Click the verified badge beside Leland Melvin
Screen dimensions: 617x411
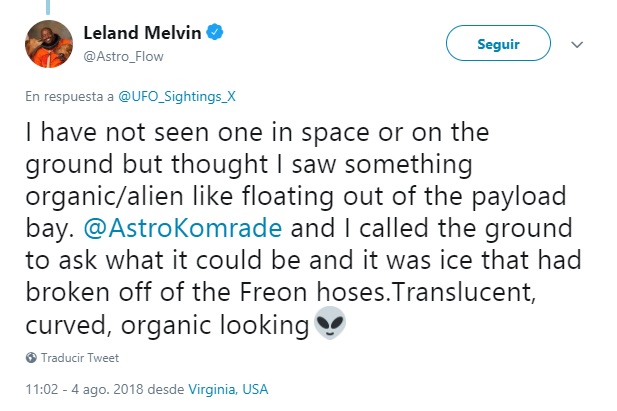click(x=215, y=35)
